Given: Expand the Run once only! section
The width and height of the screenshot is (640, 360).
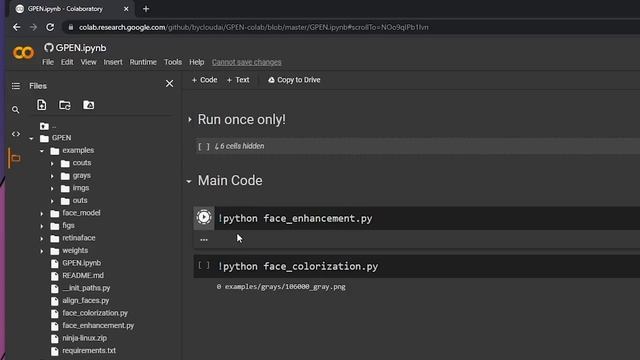Looking at the screenshot, I should pyautogui.click(x=190, y=120).
